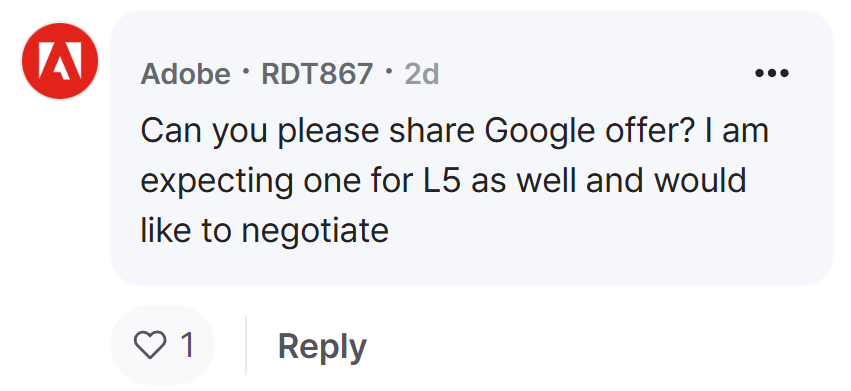The width and height of the screenshot is (851, 391).
Task: Expand comment actions via ellipsis
Action: [772, 73]
